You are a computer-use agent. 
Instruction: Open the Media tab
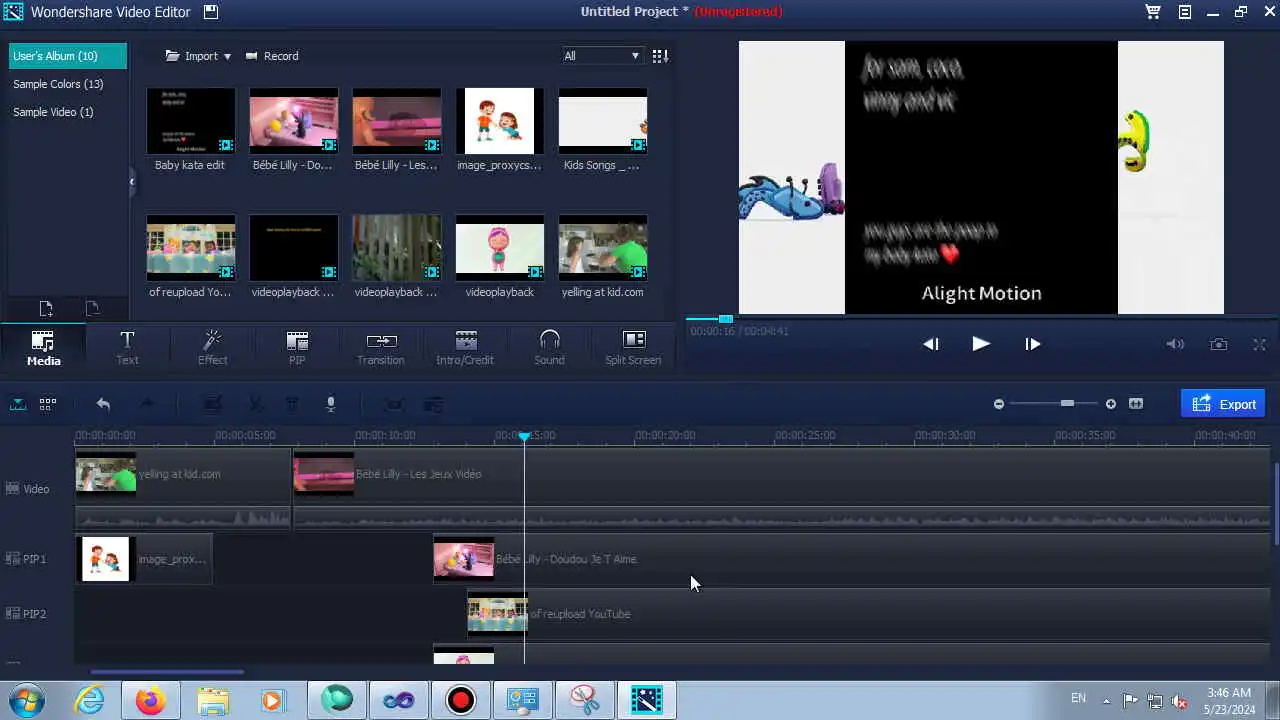tap(43, 347)
